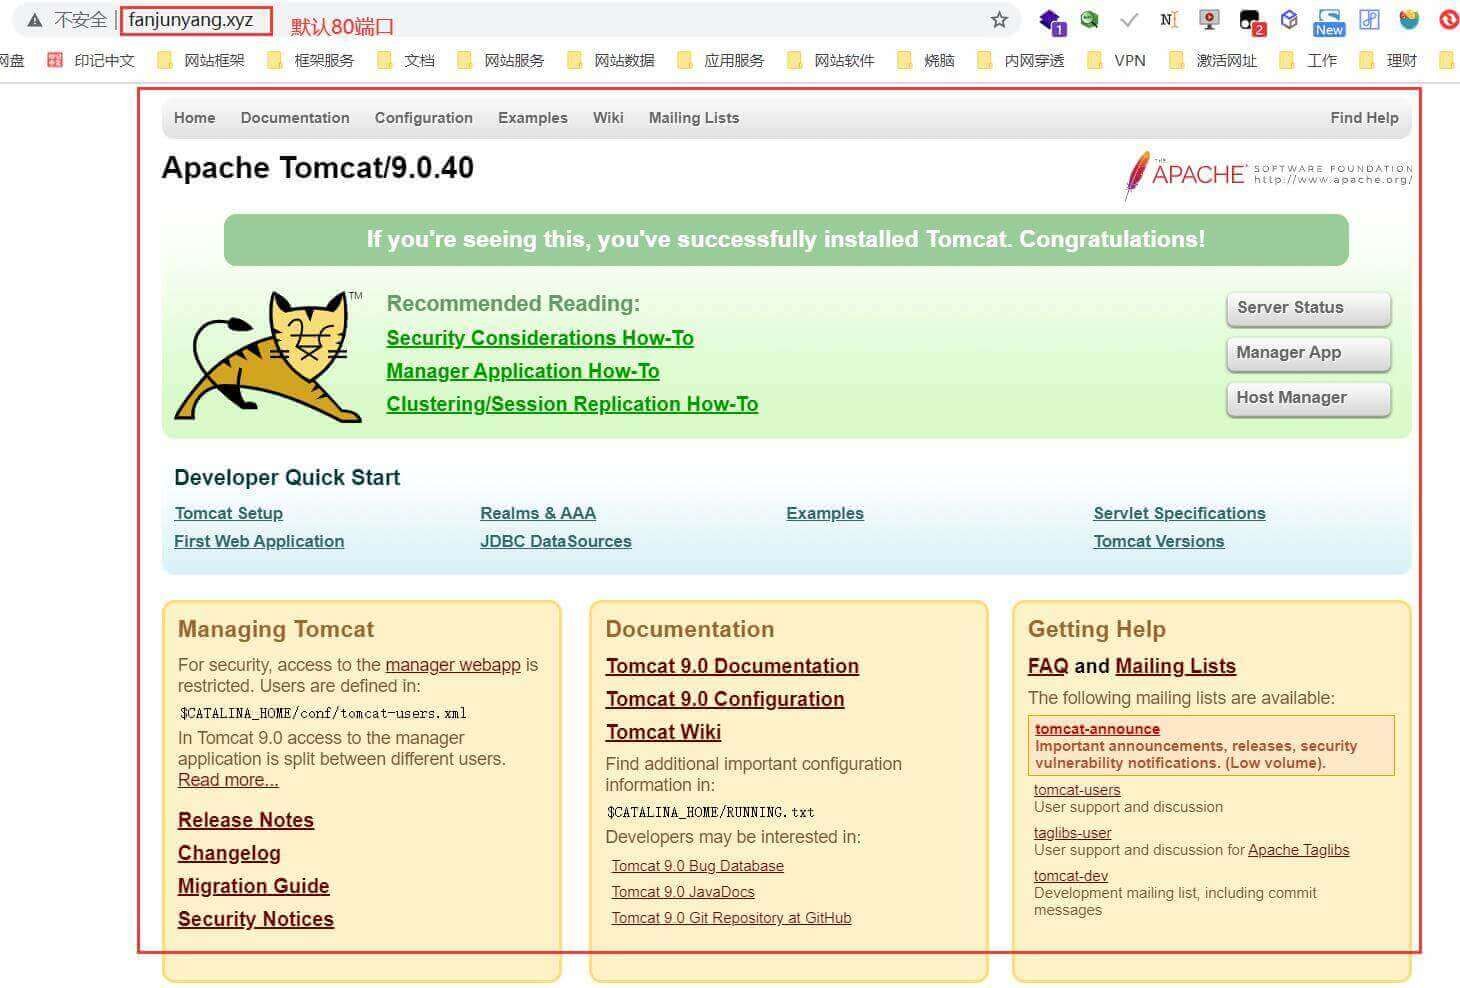
Task: Open the 框架服务 bookmark folder
Action: pos(311,60)
